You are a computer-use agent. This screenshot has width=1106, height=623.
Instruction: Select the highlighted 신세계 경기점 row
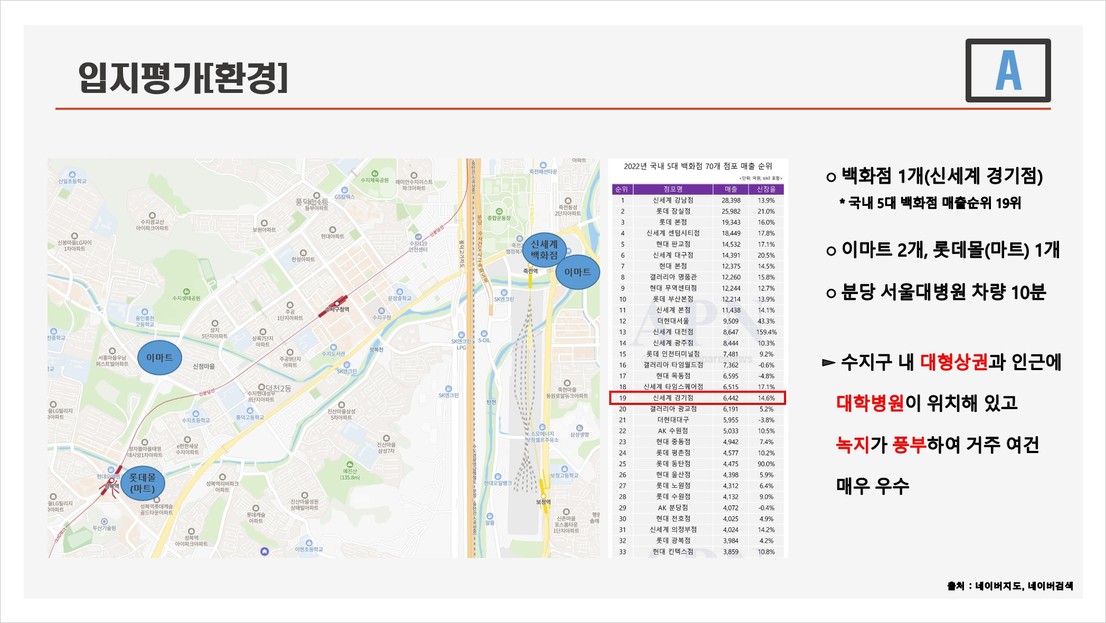698,398
